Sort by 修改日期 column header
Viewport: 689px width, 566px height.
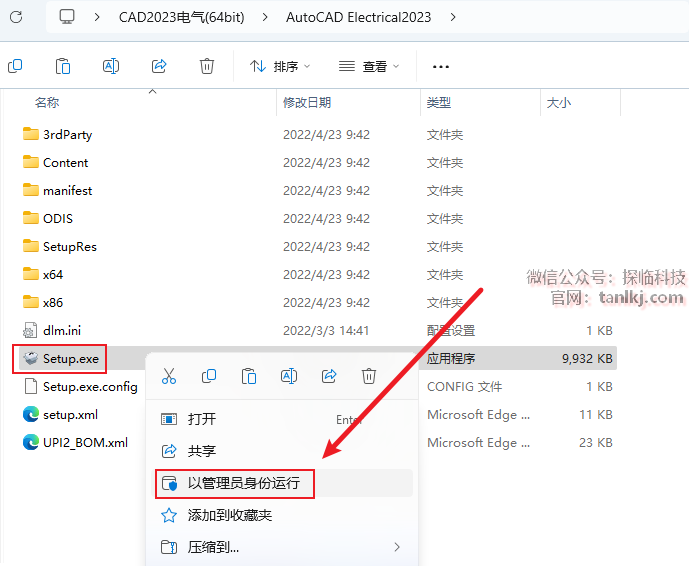(307, 102)
